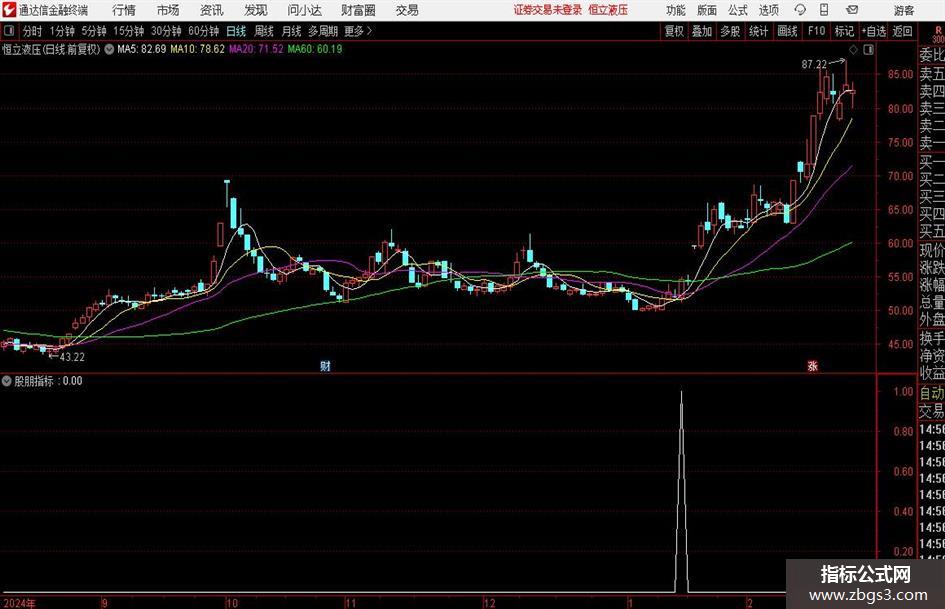The height and width of the screenshot is (609, 945).
Task: Toggle the side panel icon at chart top-right
Action: 868,49
